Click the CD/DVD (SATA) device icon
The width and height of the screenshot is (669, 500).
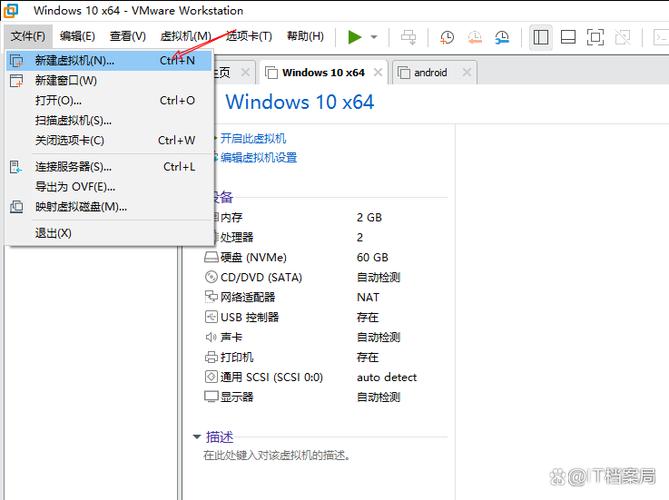[211, 277]
